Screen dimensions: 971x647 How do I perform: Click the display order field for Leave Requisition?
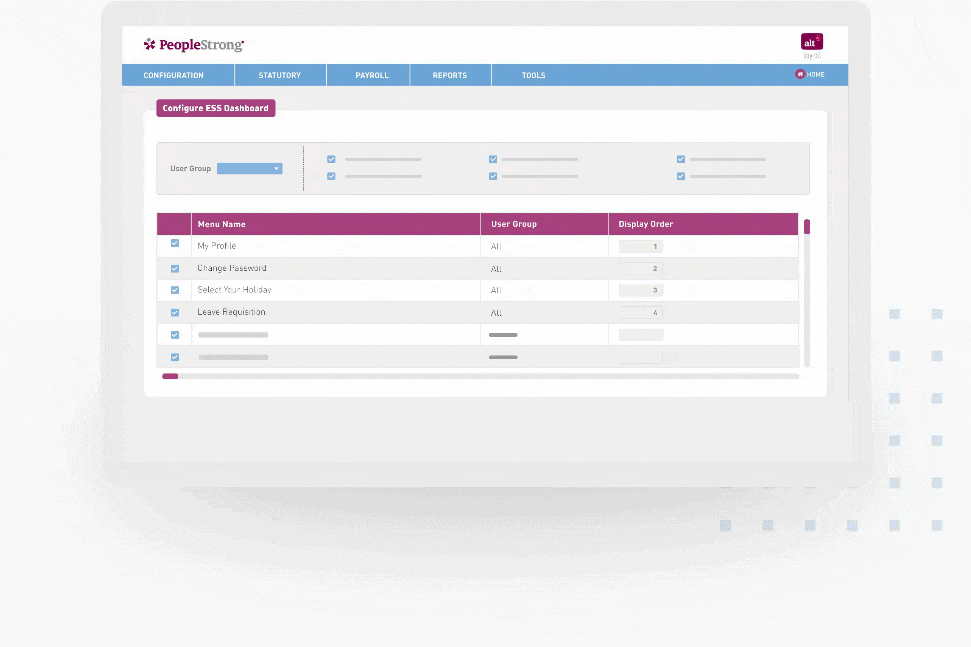coord(640,313)
